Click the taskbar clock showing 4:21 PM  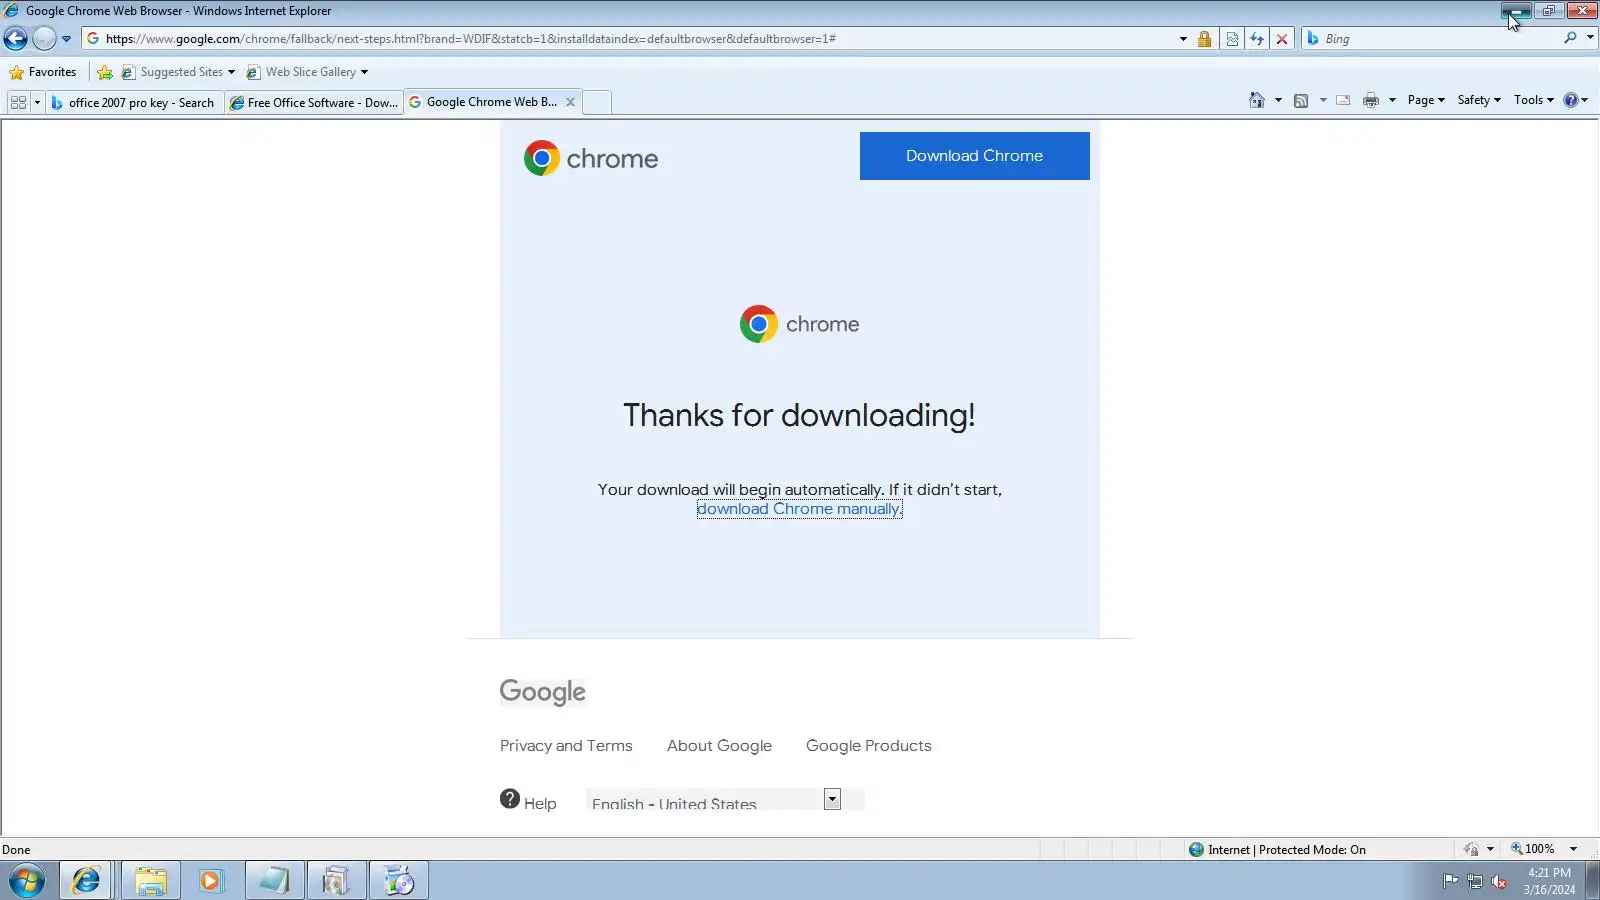point(1549,881)
